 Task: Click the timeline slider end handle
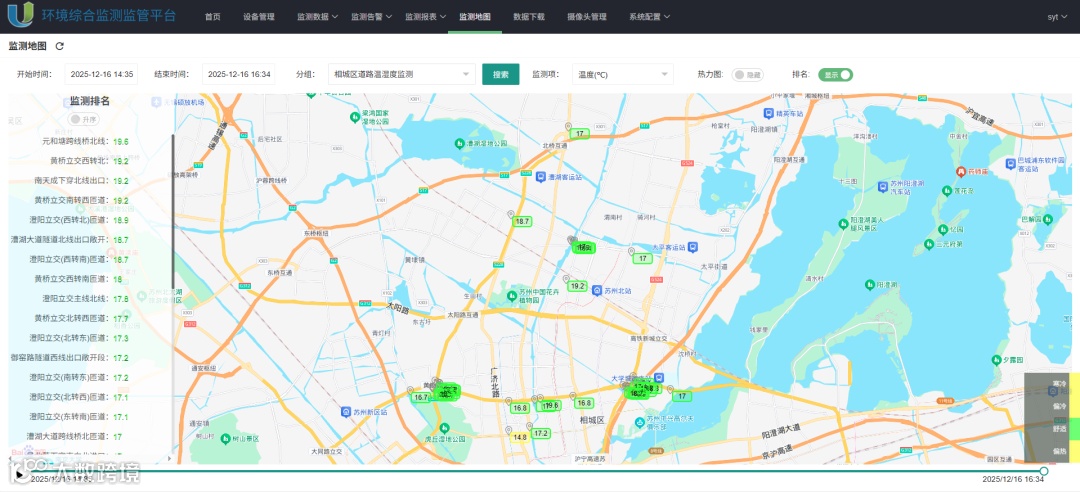[x=1044, y=471]
